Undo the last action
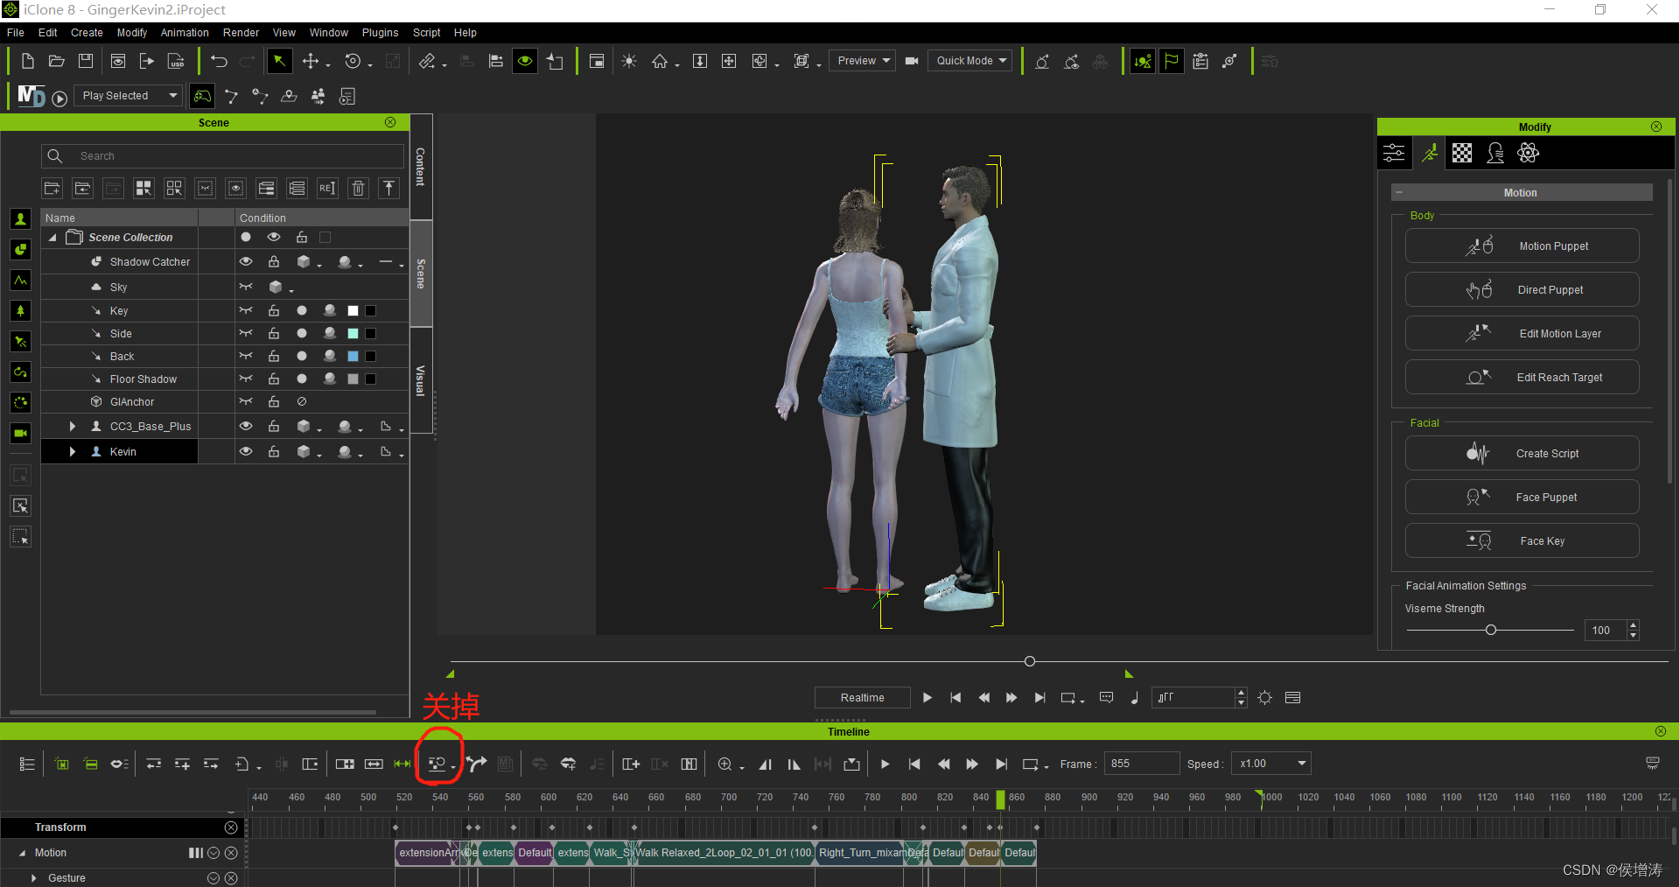This screenshot has width=1679, height=887. [x=219, y=61]
